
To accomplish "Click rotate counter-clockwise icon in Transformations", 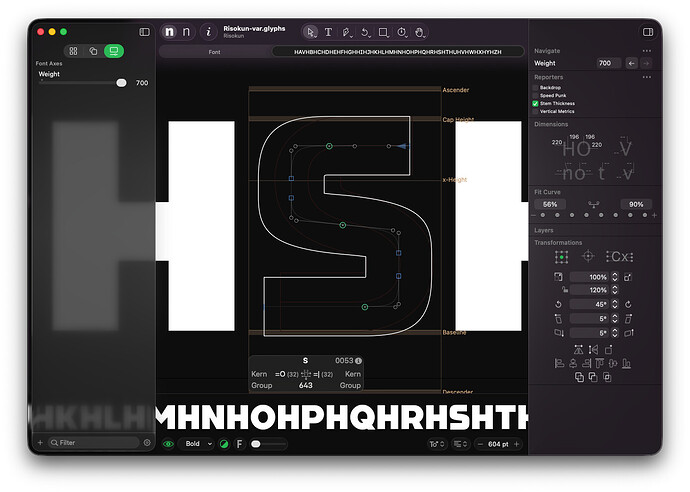I will (558, 304).
